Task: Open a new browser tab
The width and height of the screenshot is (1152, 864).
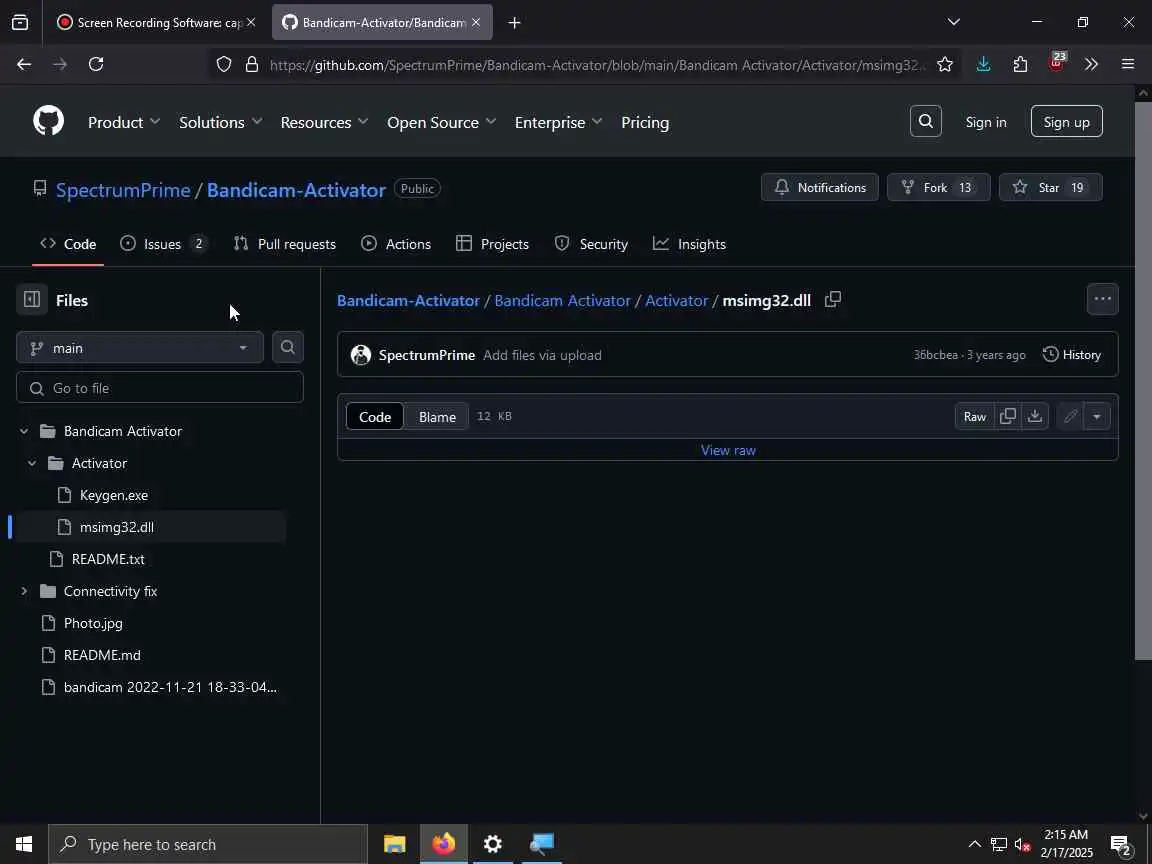Action: pyautogui.click(x=514, y=23)
